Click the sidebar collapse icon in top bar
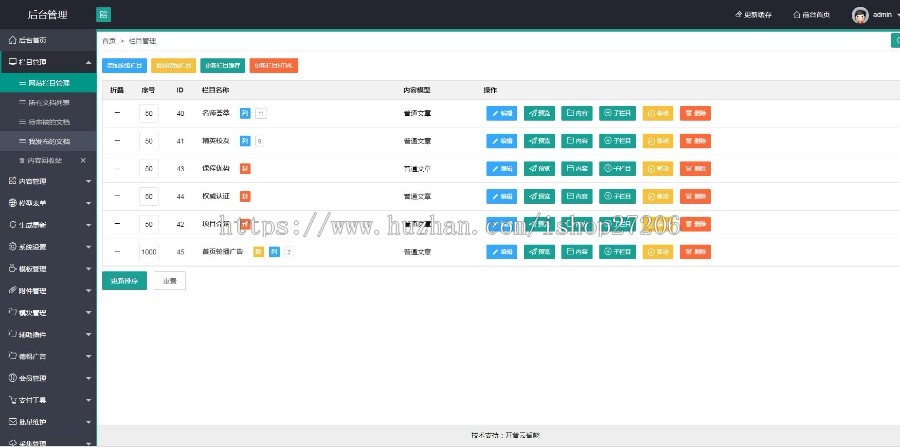The height and width of the screenshot is (447, 900). (x=104, y=15)
